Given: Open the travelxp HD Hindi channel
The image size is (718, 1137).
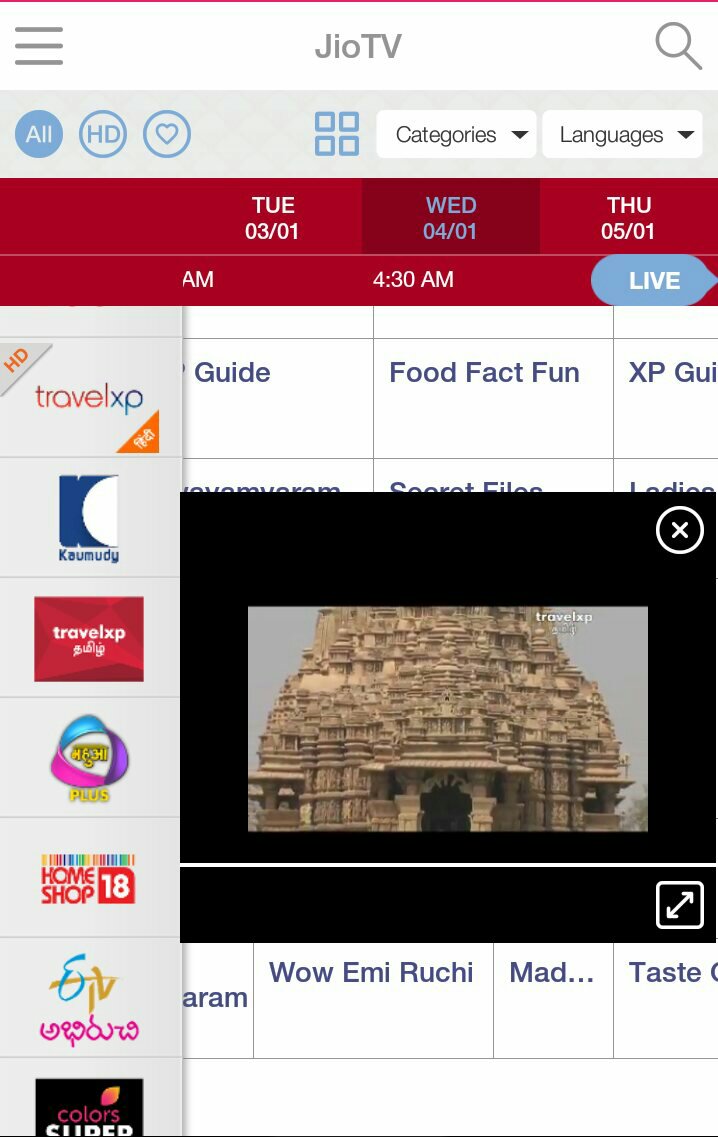Looking at the screenshot, I should [x=89, y=397].
